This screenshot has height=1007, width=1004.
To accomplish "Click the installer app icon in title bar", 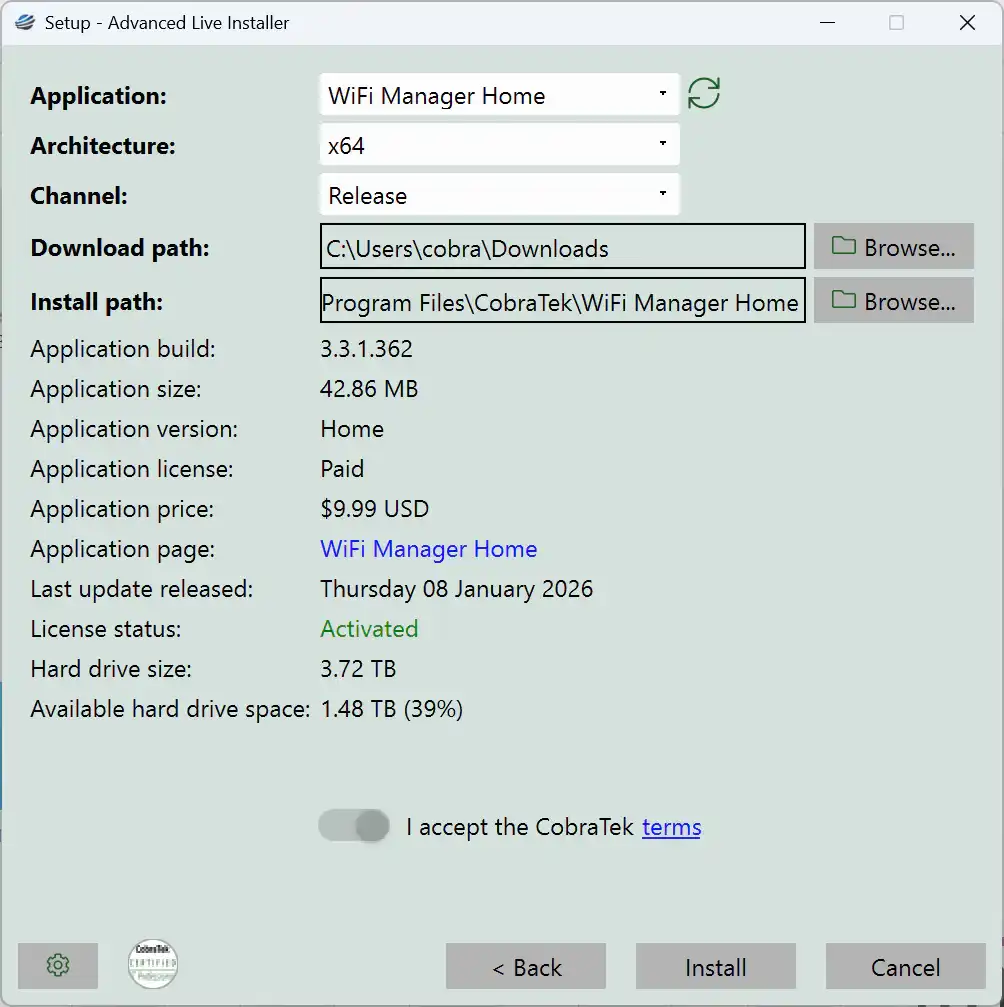I will tap(25, 23).
